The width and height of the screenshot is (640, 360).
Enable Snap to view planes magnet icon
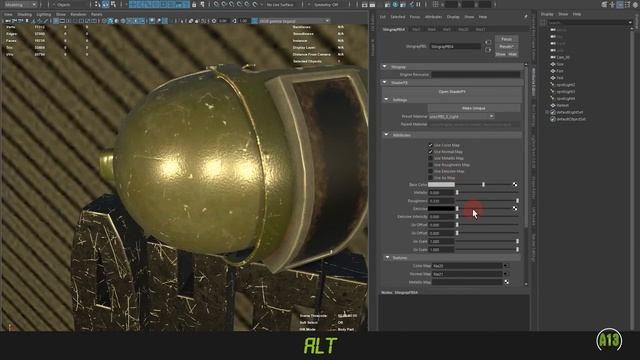[x=247, y=4]
